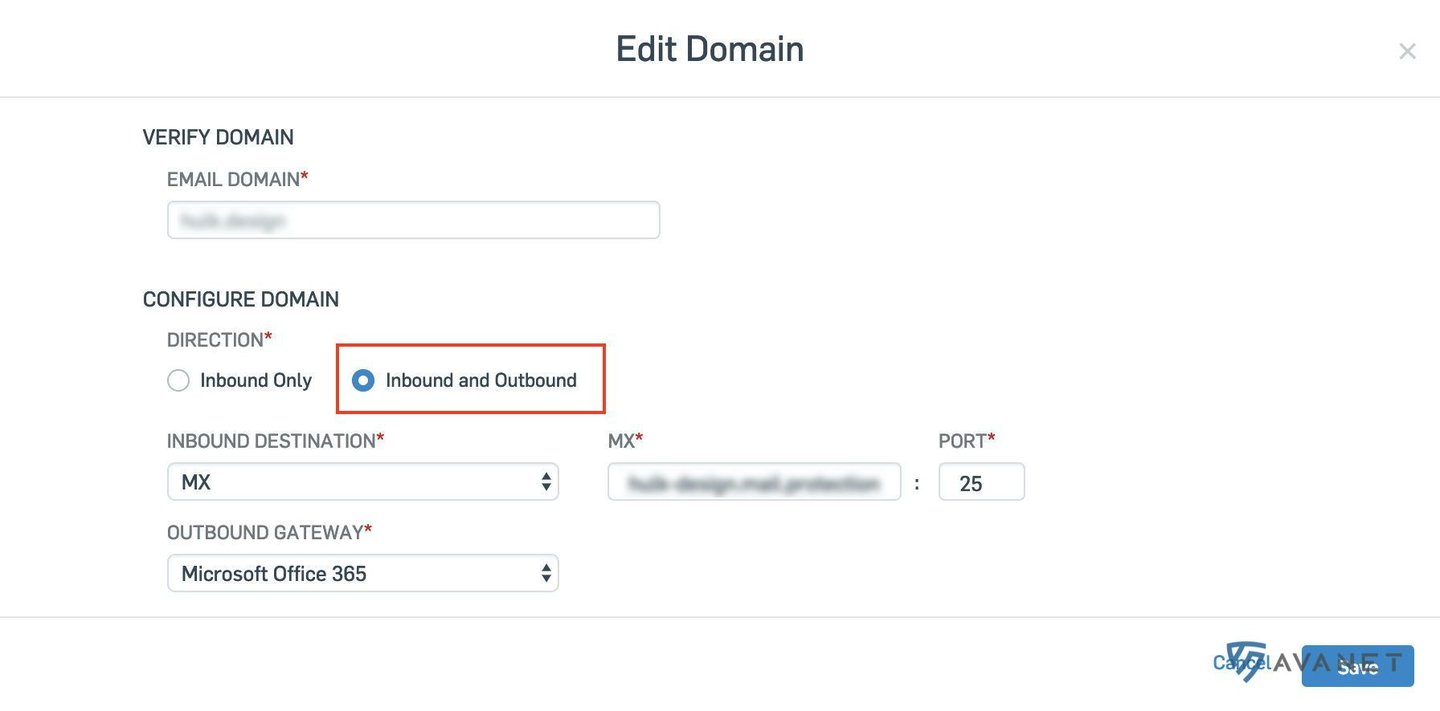Click into the Port field showing 25

pyautogui.click(x=981, y=482)
